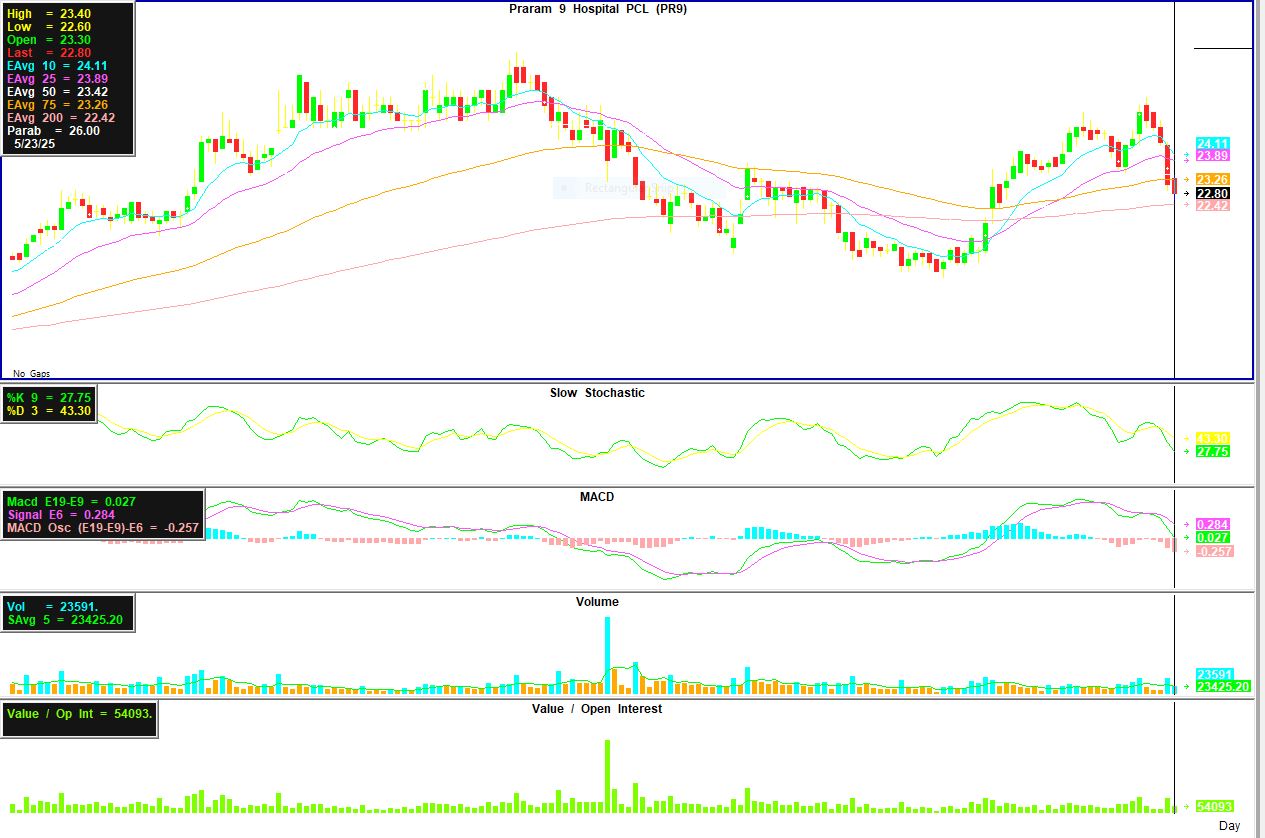The height and width of the screenshot is (838, 1265).
Task: Click the tallest cyan volume spike bar
Action: tap(607, 655)
